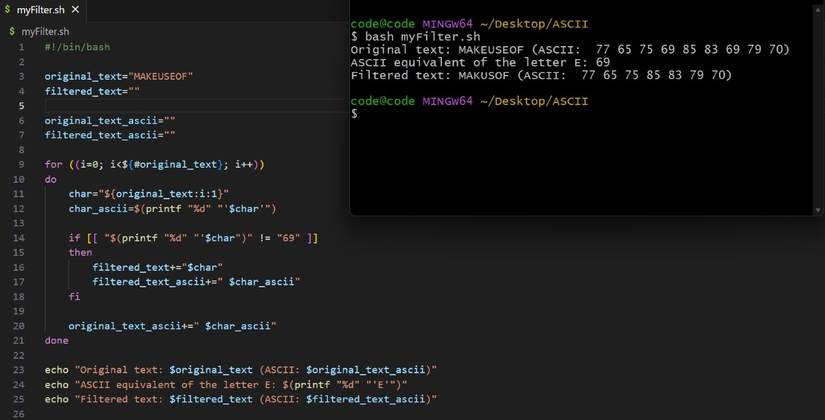Click the 'done' keyword in the code
The height and width of the screenshot is (420, 825).
click(x=57, y=341)
